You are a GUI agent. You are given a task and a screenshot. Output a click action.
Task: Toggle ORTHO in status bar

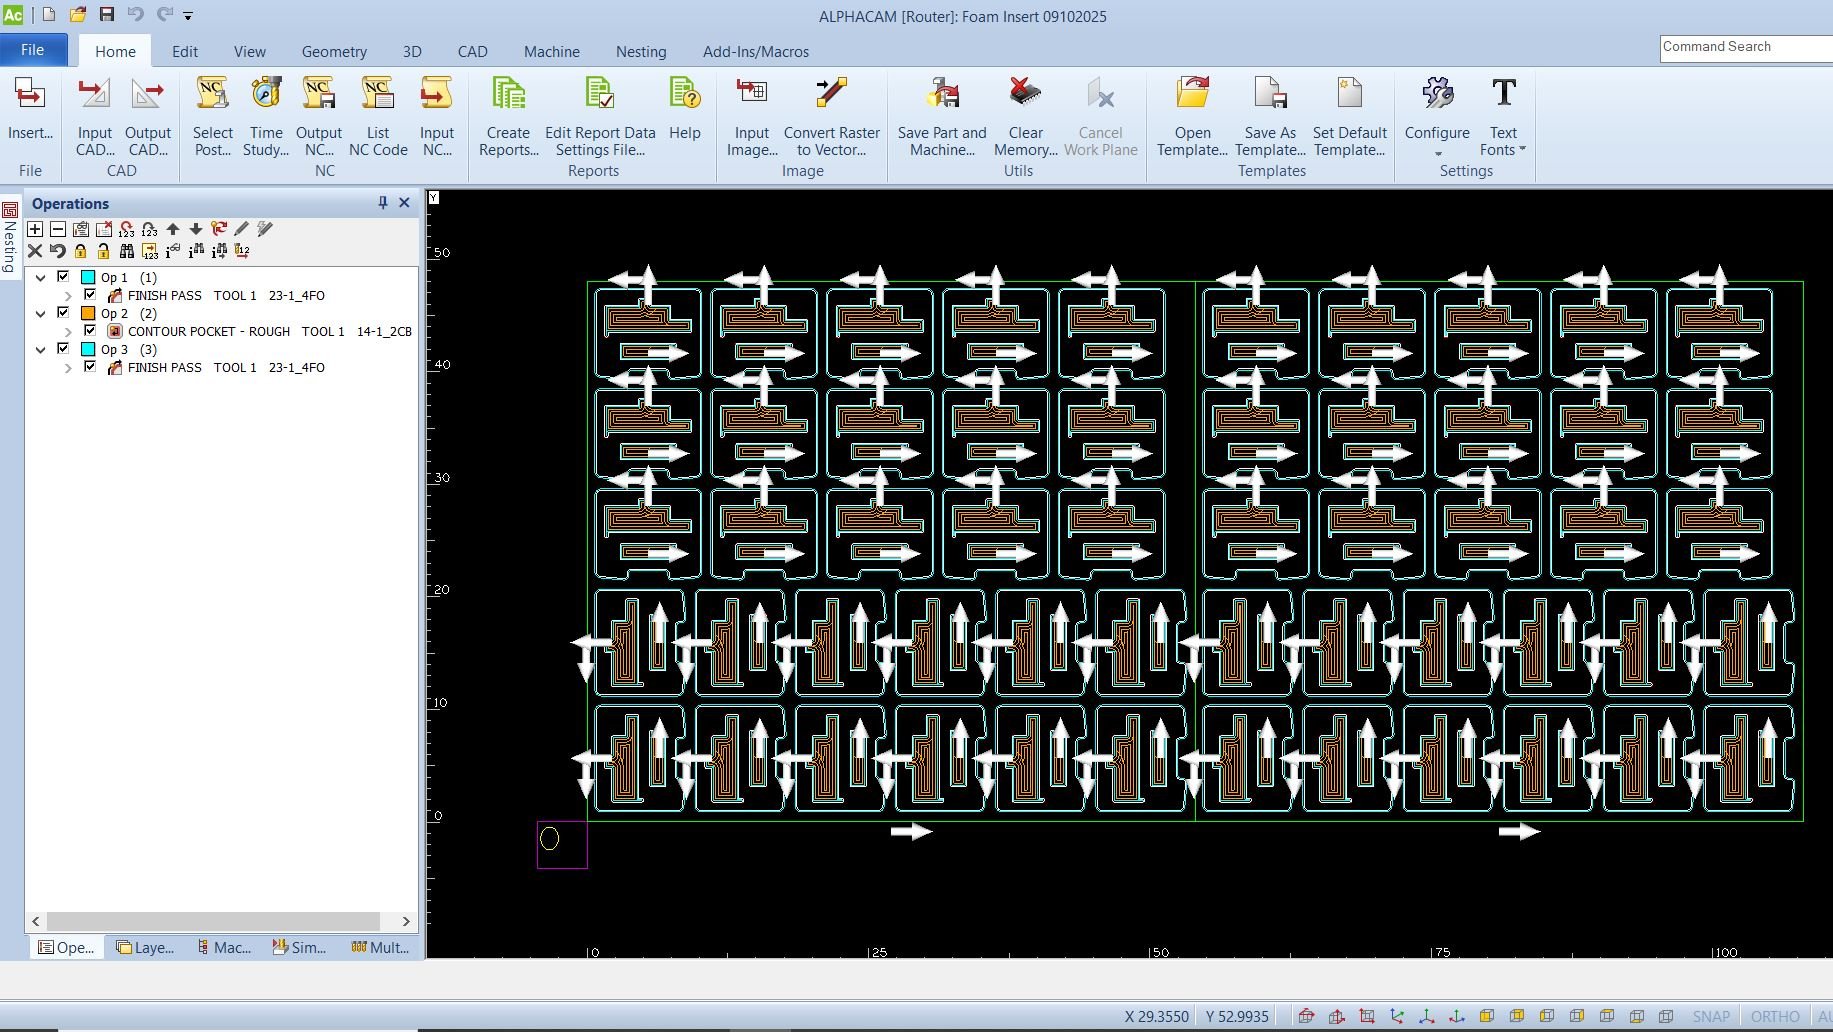pos(1775,1016)
